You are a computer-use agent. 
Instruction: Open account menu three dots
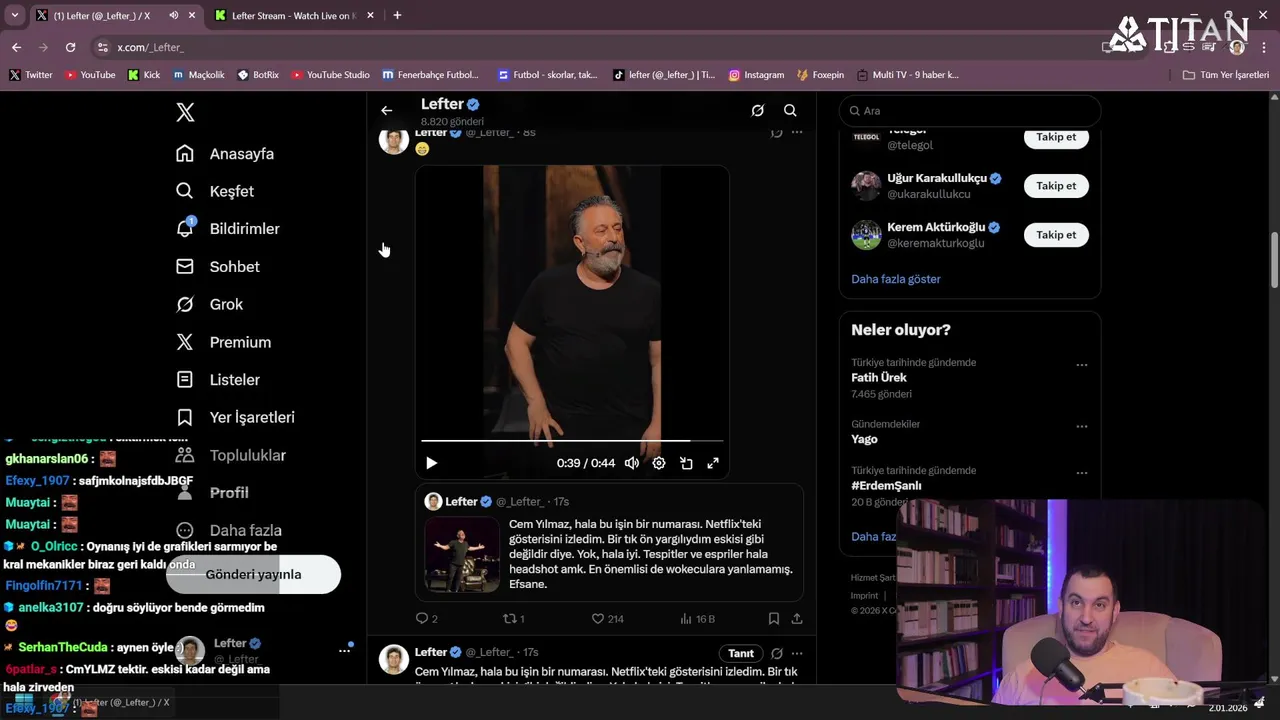pyautogui.click(x=344, y=651)
